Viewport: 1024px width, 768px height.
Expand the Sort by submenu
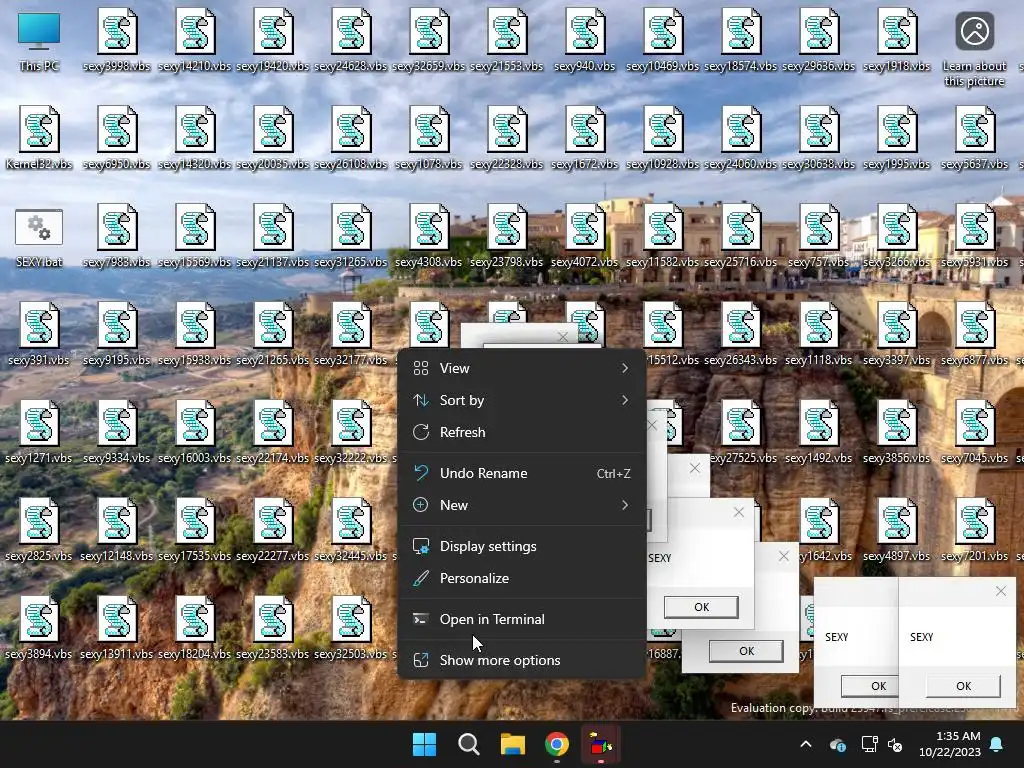tap(521, 400)
